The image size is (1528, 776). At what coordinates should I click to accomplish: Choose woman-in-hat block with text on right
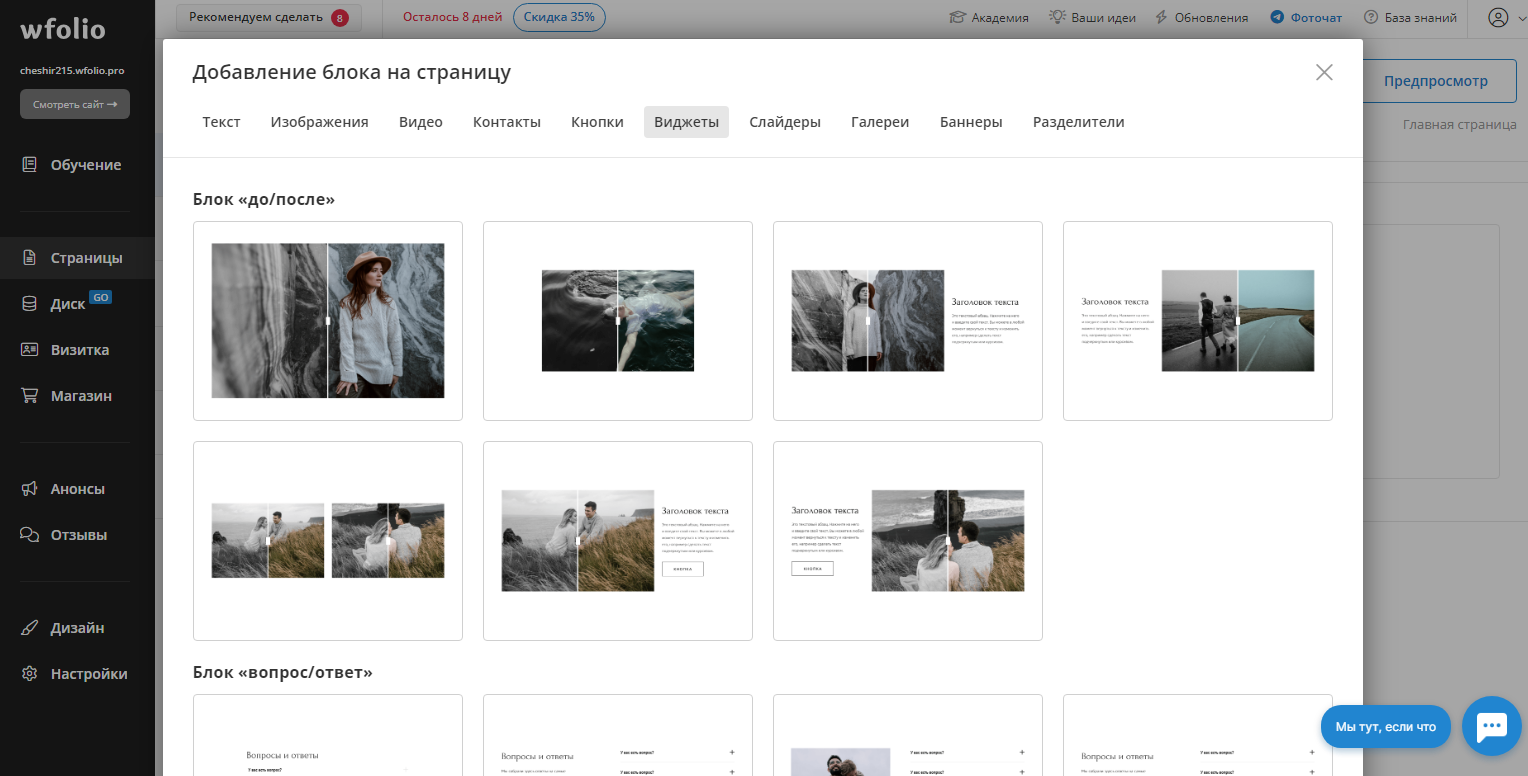click(908, 321)
